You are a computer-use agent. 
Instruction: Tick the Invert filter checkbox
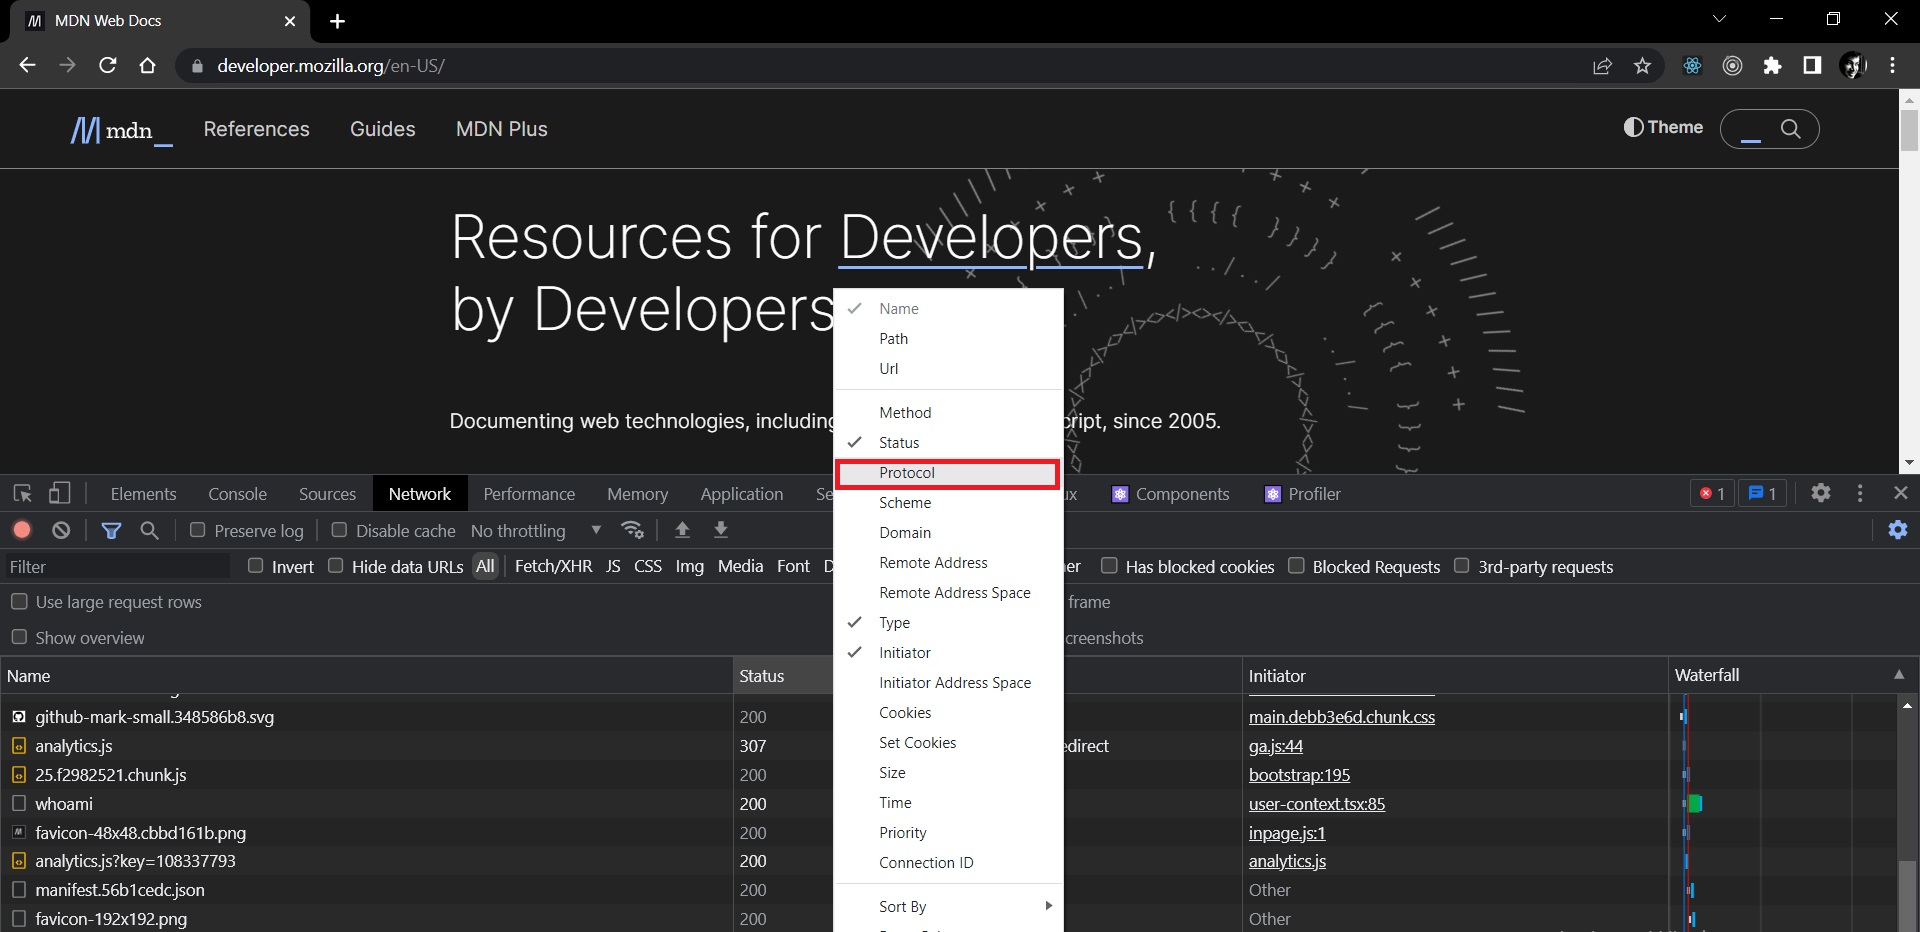point(255,566)
